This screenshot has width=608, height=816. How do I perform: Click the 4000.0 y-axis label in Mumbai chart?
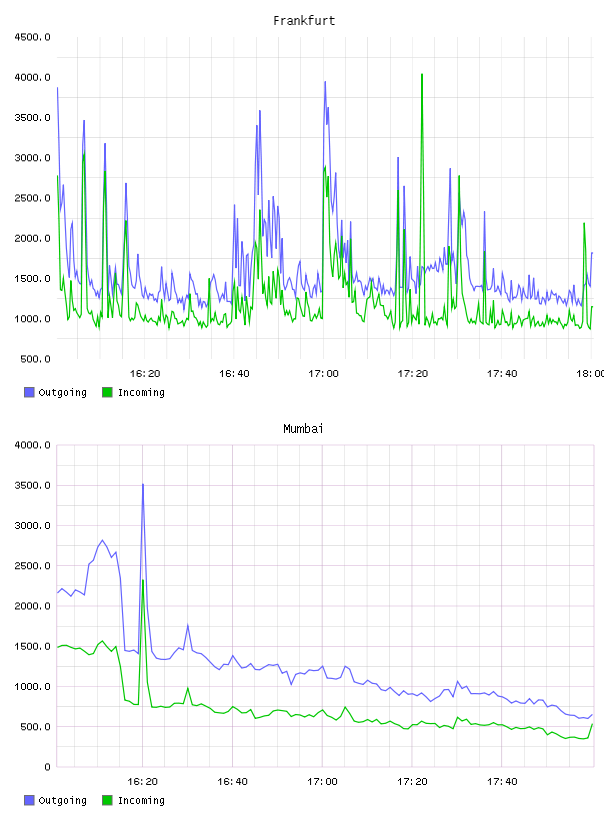point(32,445)
